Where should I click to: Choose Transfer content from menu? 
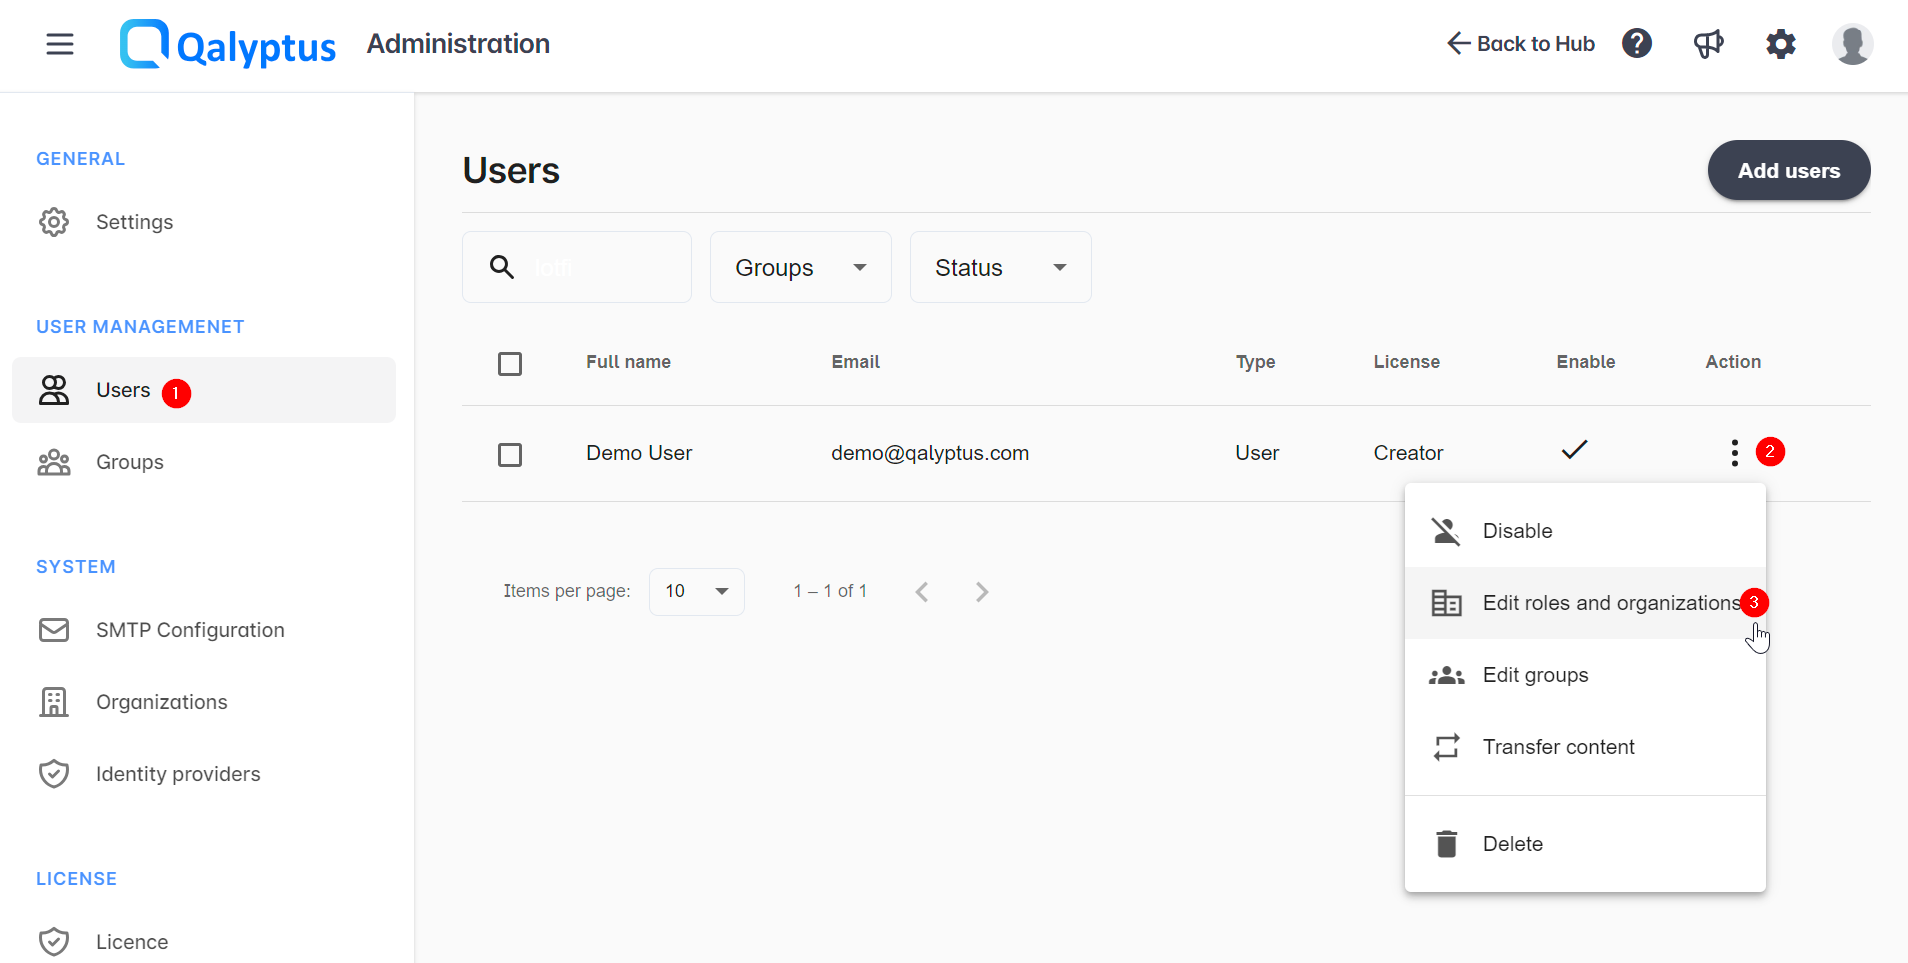click(1558, 747)
